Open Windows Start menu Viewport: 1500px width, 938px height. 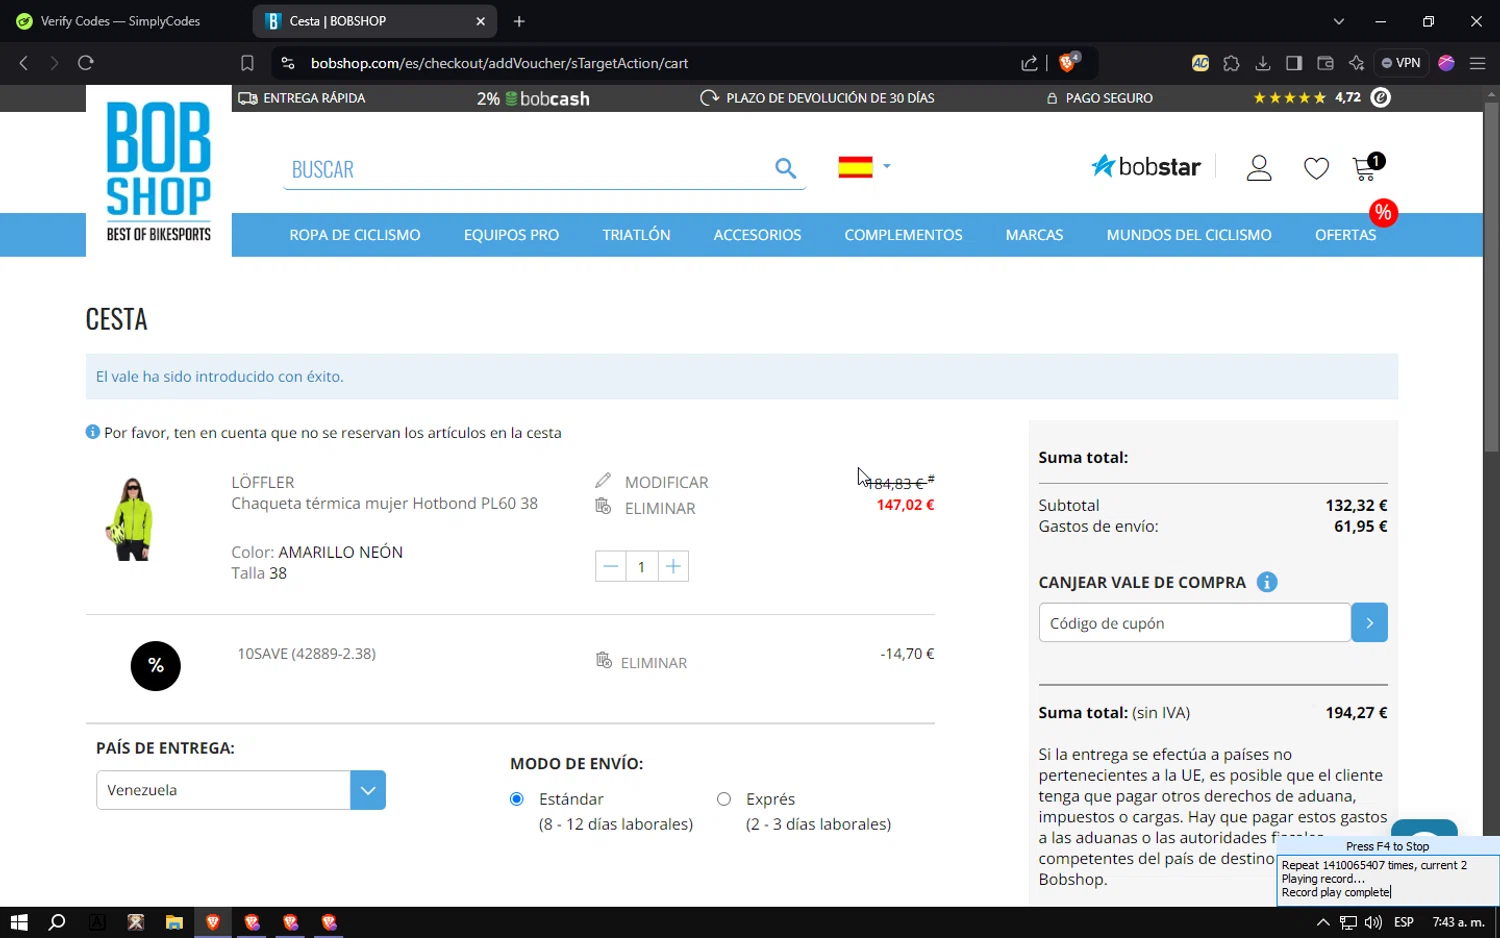[x=19, y=922]
